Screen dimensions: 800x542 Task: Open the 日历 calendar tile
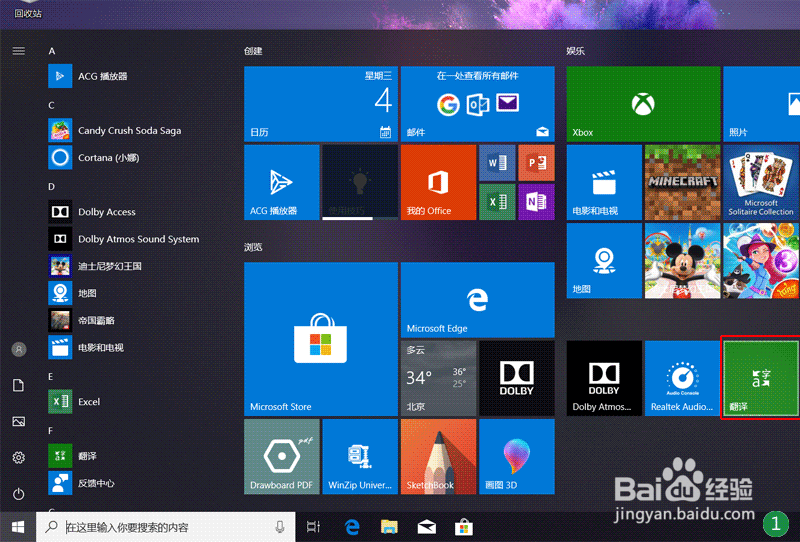click(x=321, y=104)
